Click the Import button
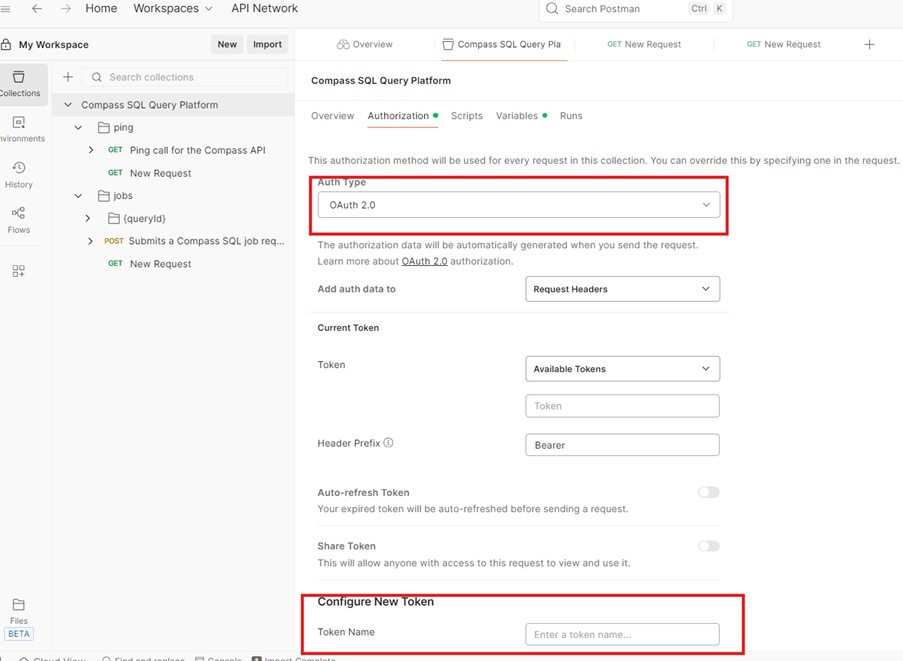The image size is (903, 661). [x=267, y=44]
